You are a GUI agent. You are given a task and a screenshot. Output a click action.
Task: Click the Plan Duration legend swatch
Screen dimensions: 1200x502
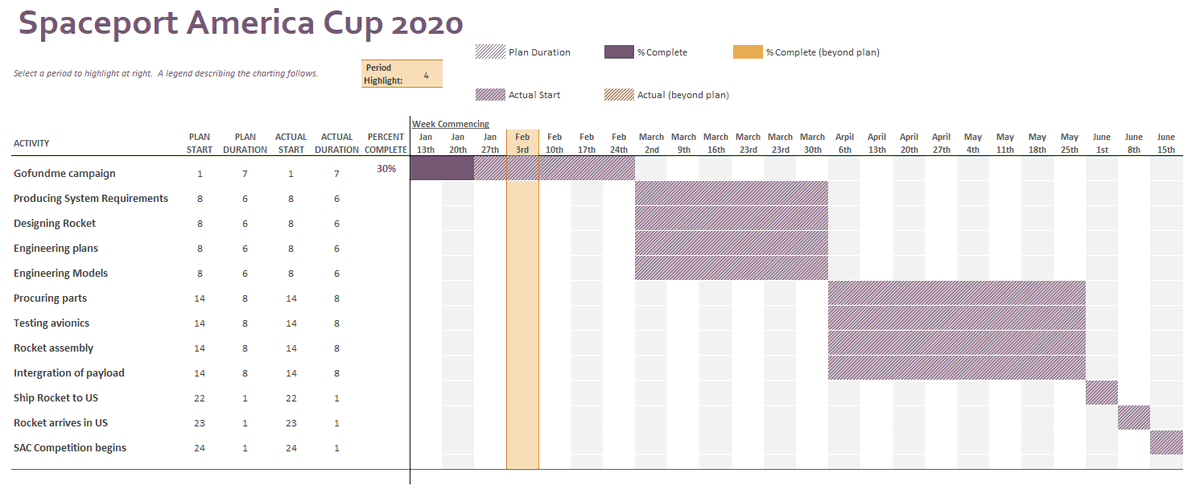(x=491, y=52)
